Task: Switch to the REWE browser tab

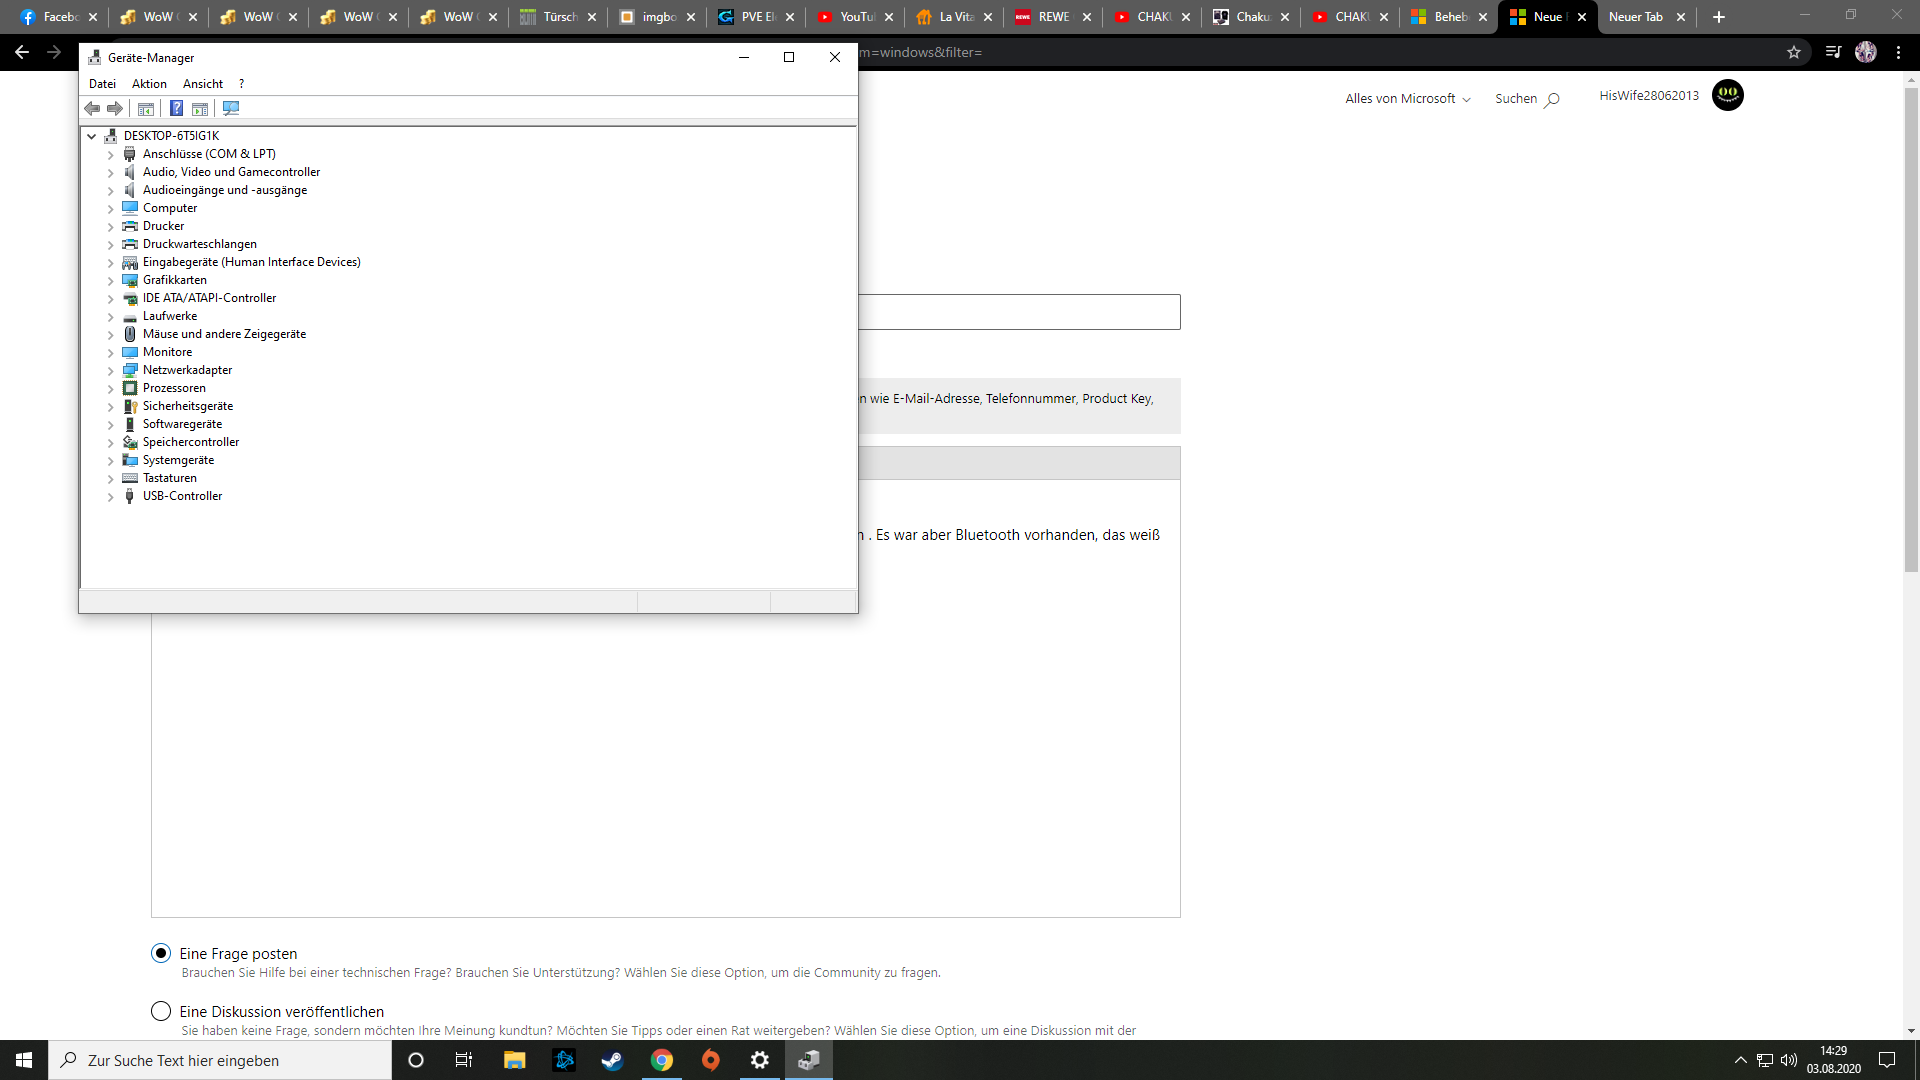Action: (x=1054, y=17)
